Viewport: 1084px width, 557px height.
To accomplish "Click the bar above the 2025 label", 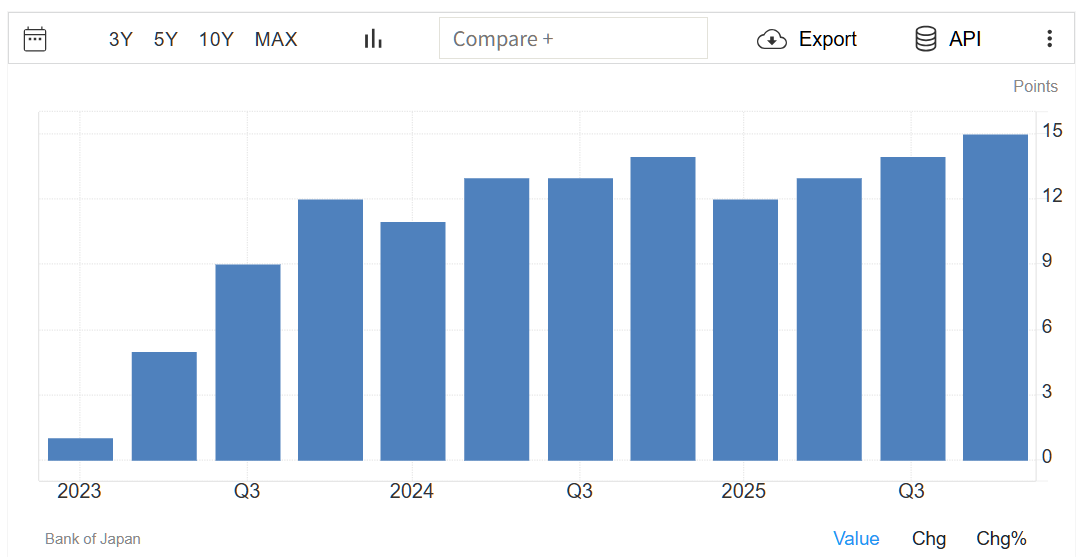I will pos(745,330).
